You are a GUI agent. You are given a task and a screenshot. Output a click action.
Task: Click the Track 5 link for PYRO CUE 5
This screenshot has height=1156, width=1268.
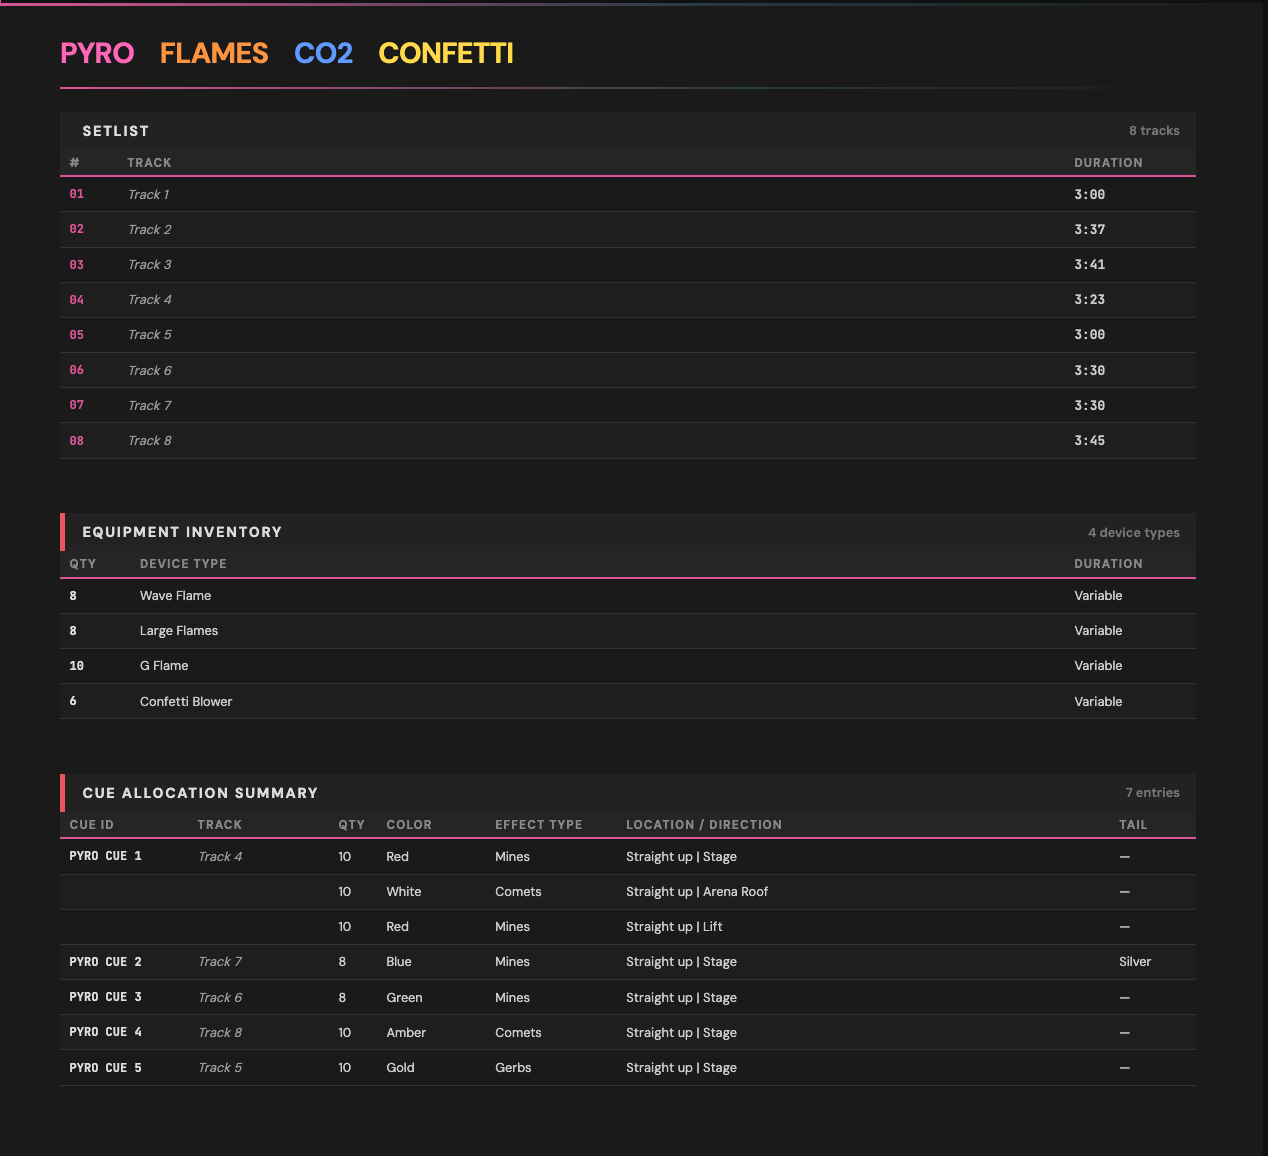pyautogui.click(x=219, y=1067)
